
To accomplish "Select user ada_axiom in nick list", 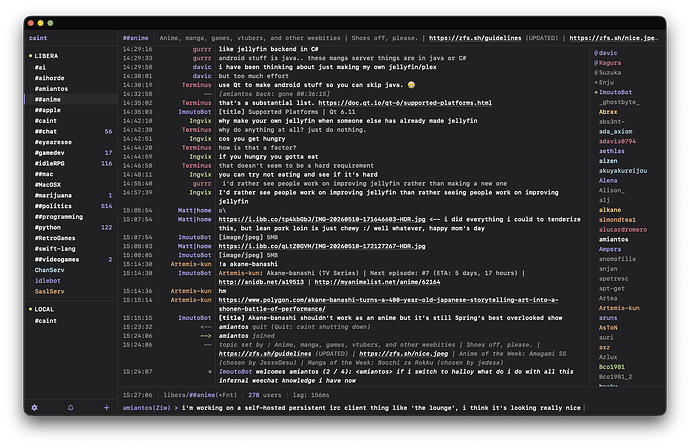I will 615,132.
